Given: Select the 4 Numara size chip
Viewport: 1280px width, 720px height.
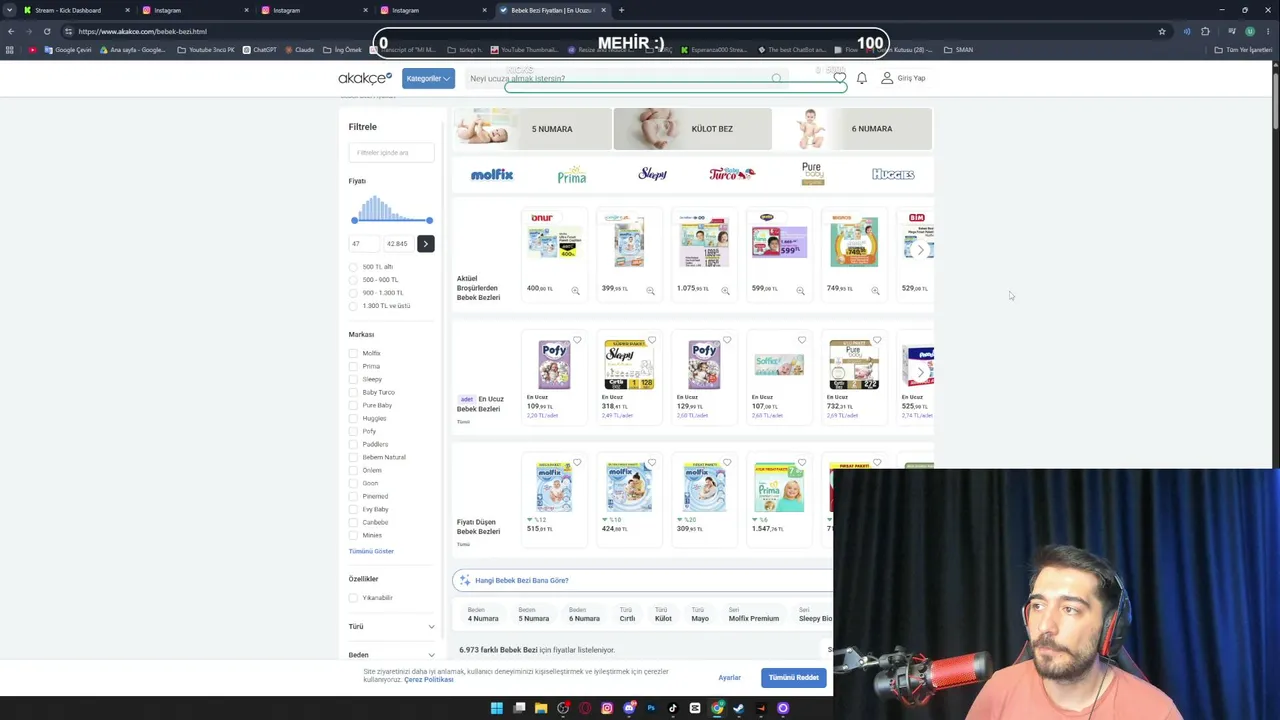Looking at the screenshot, I should [x=483, y=614].
